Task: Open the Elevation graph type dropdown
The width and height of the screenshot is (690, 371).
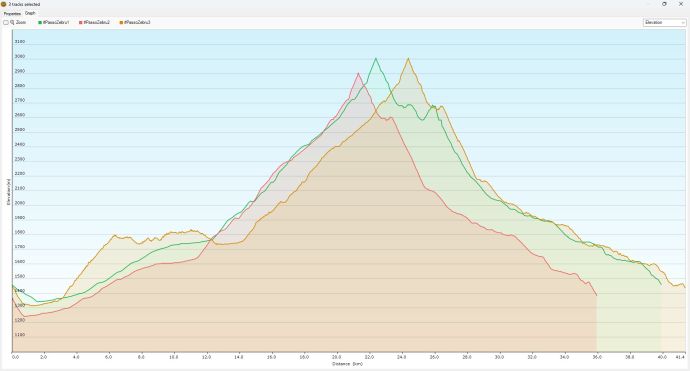Action: click(664, 22)
